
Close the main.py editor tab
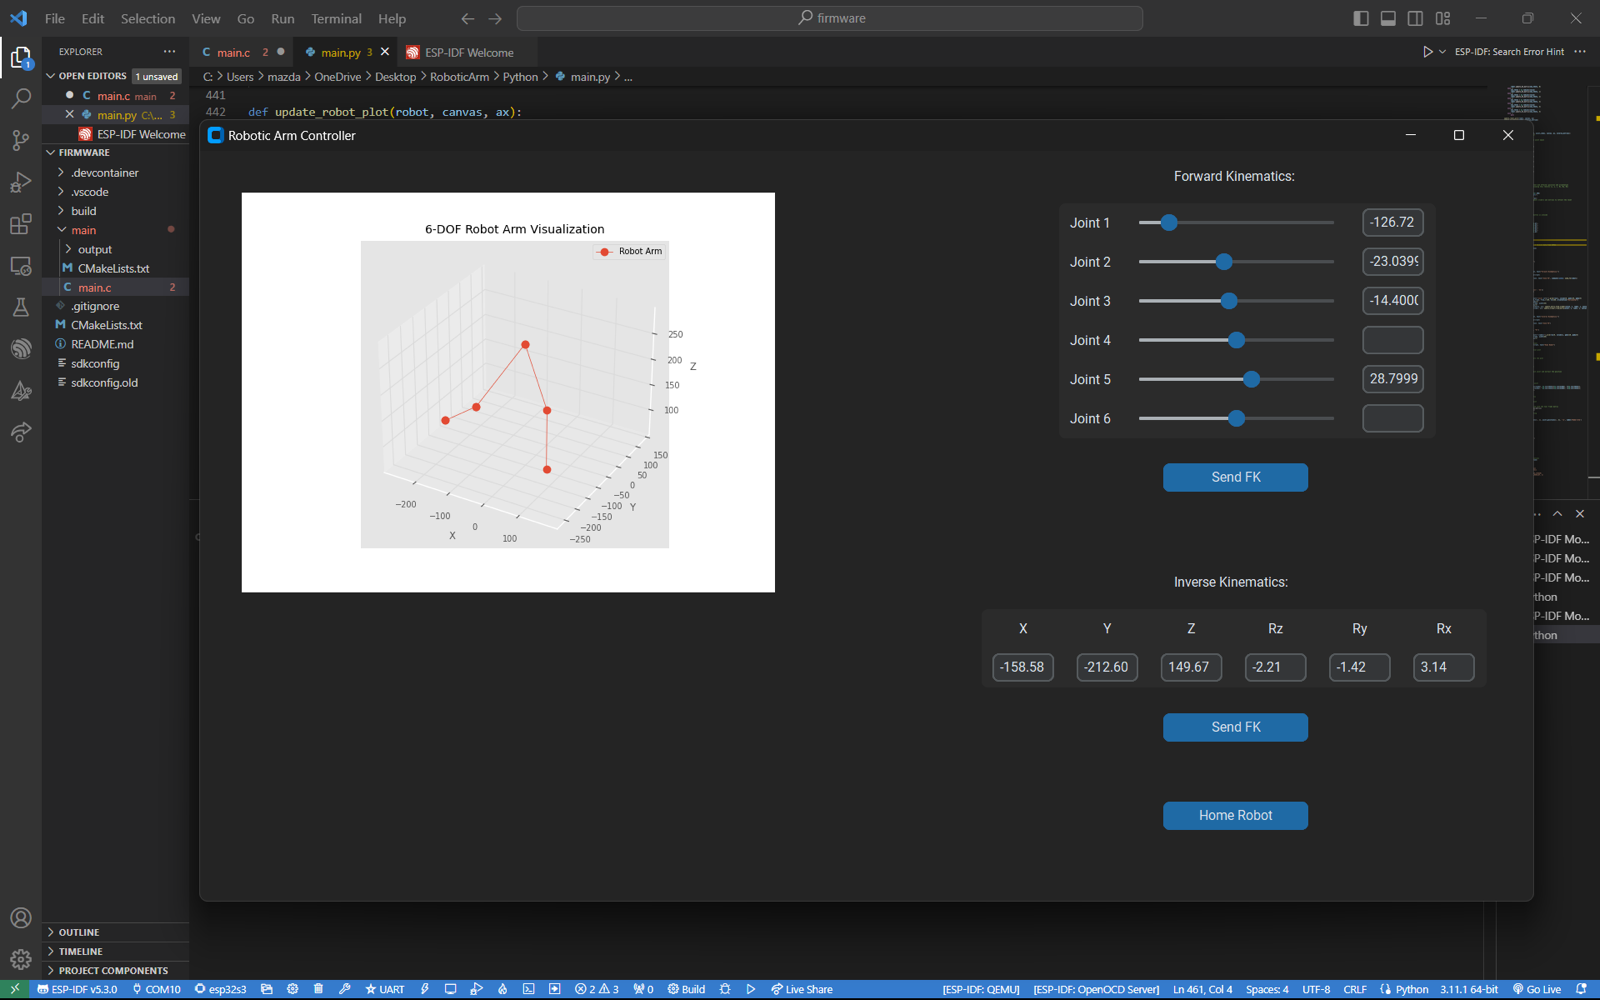385,52
